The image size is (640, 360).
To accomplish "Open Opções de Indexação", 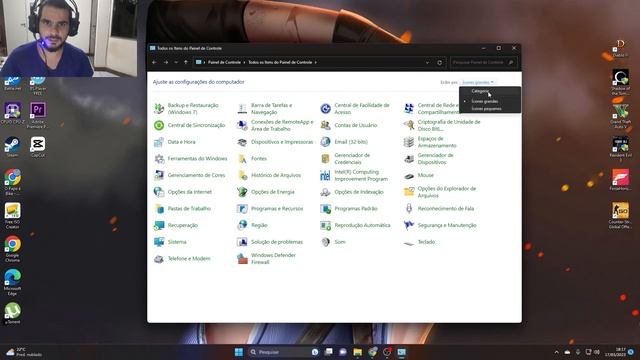I will point(352,192).
